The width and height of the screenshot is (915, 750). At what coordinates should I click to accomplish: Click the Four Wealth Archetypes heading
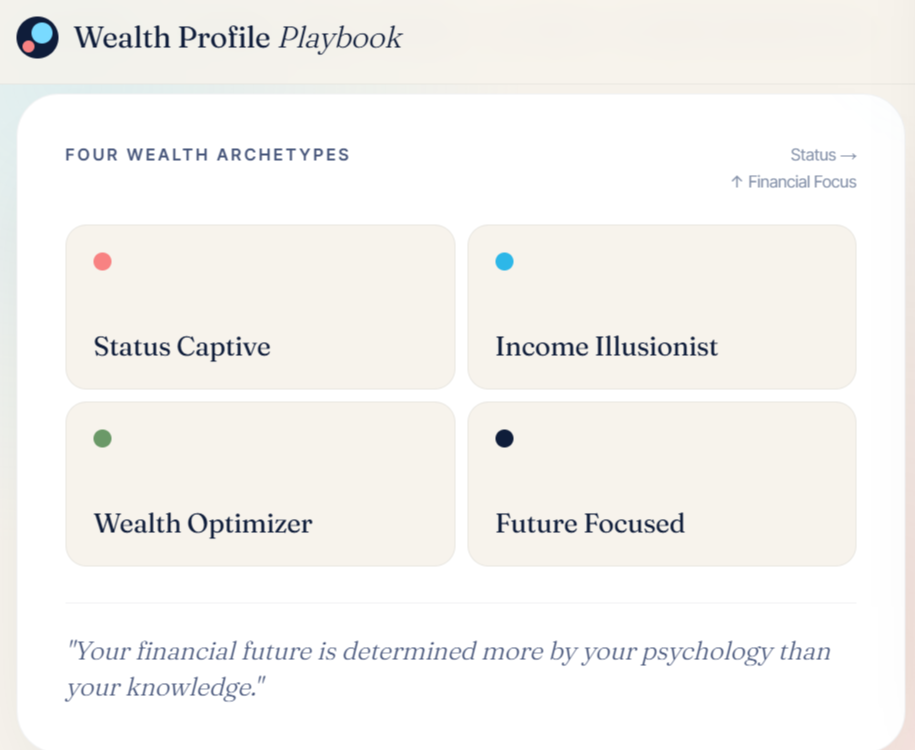[x=207, y=155]
